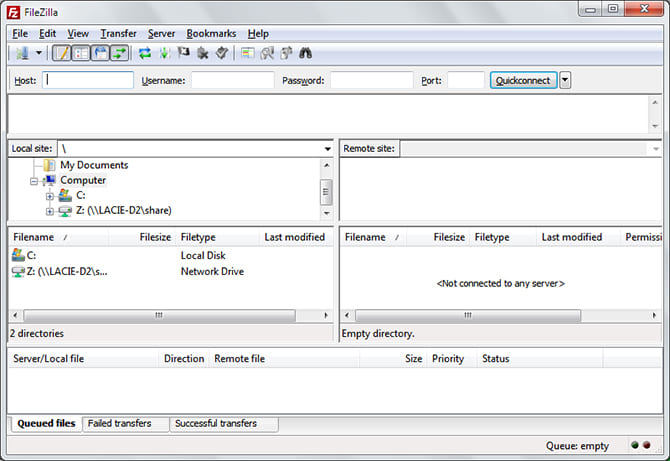Cancel the current operation flag icon
Screen dimensions: 670x461
184,53
